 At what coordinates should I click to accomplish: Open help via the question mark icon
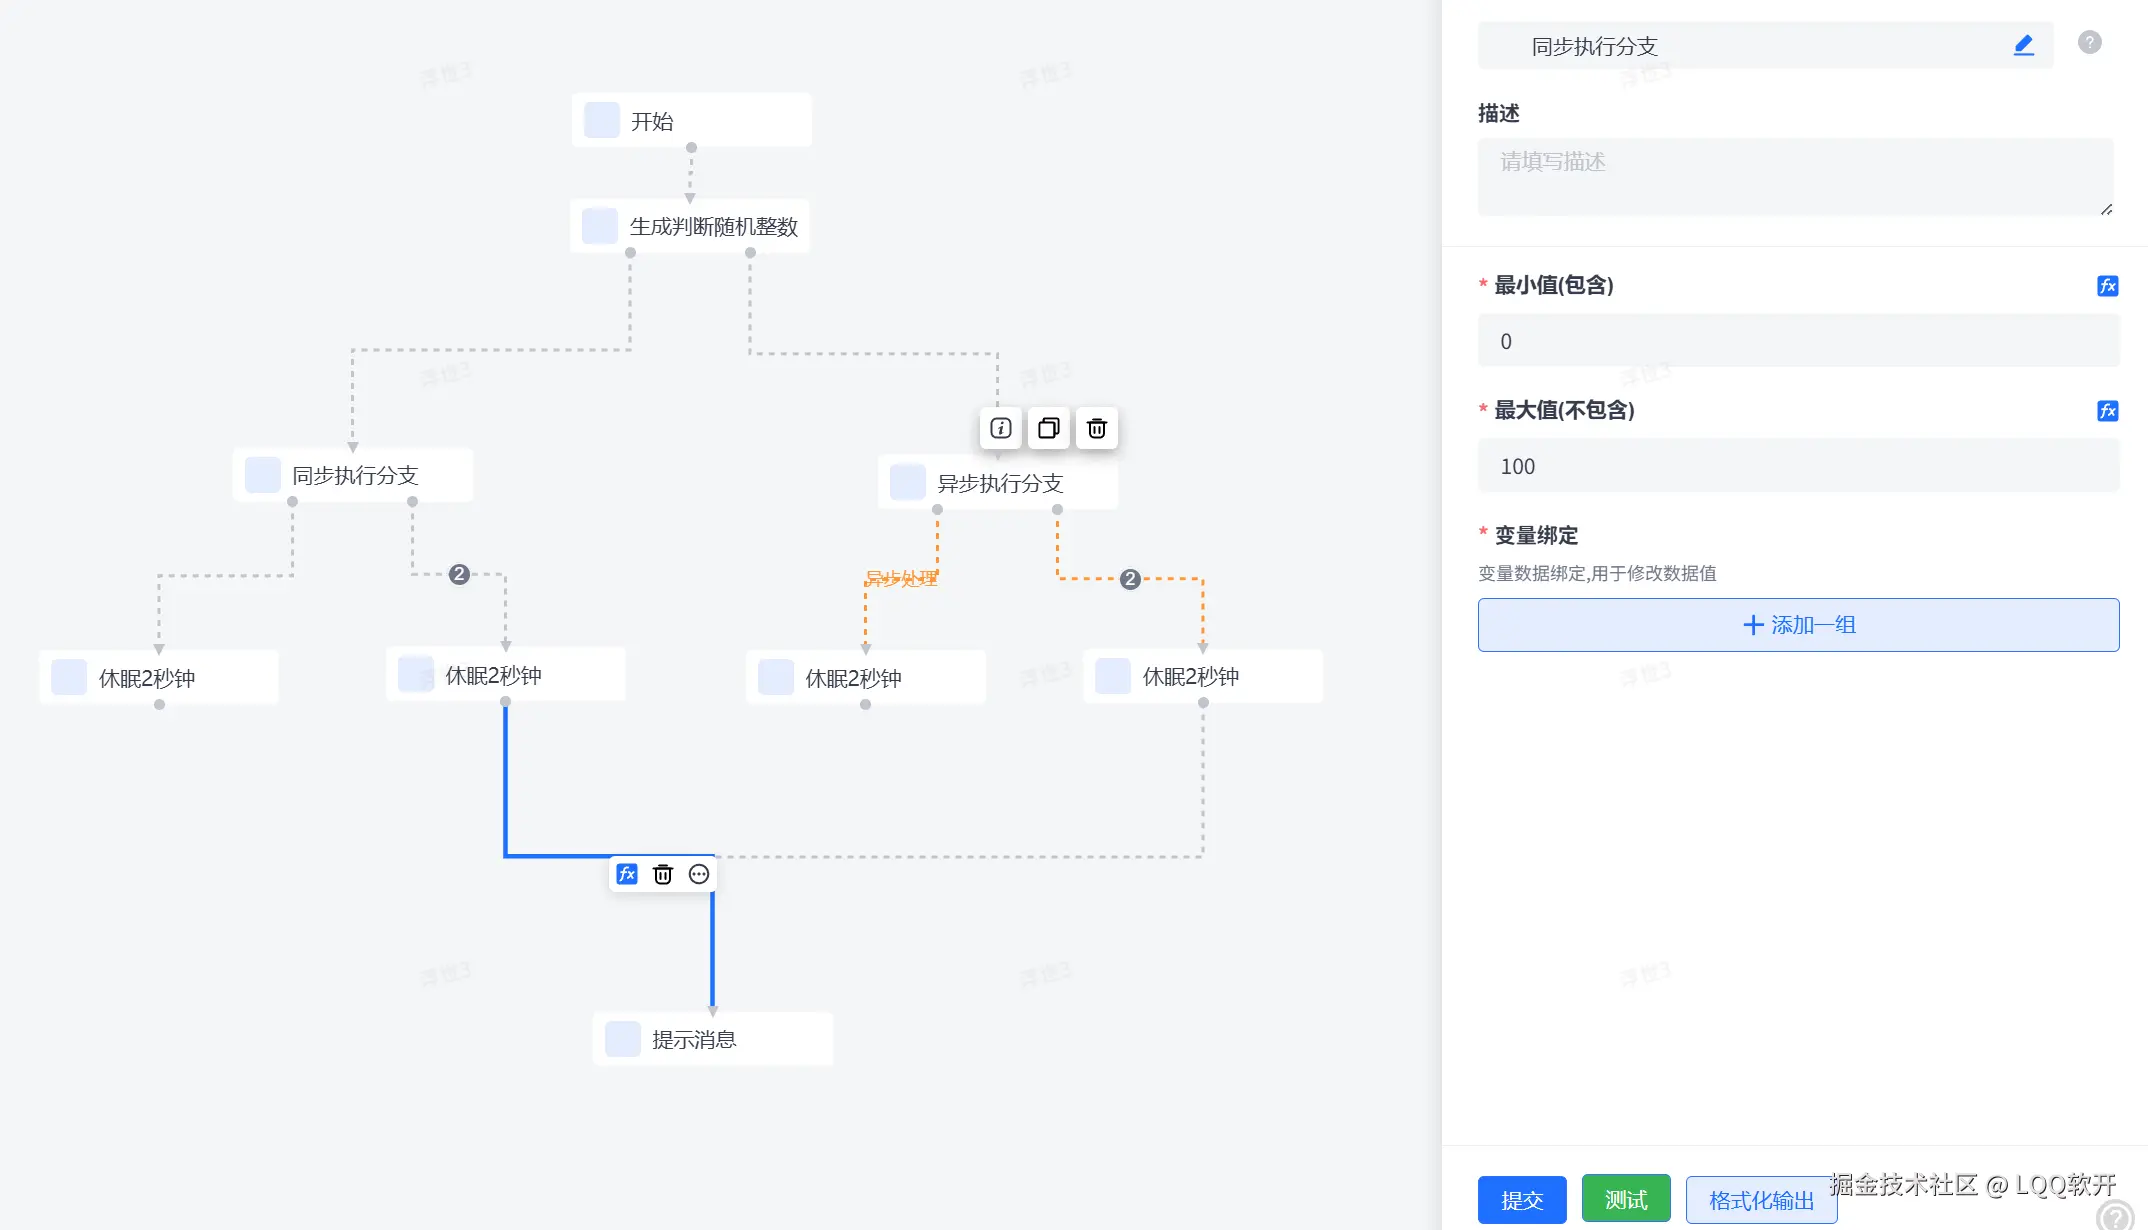coord(2089,41)
